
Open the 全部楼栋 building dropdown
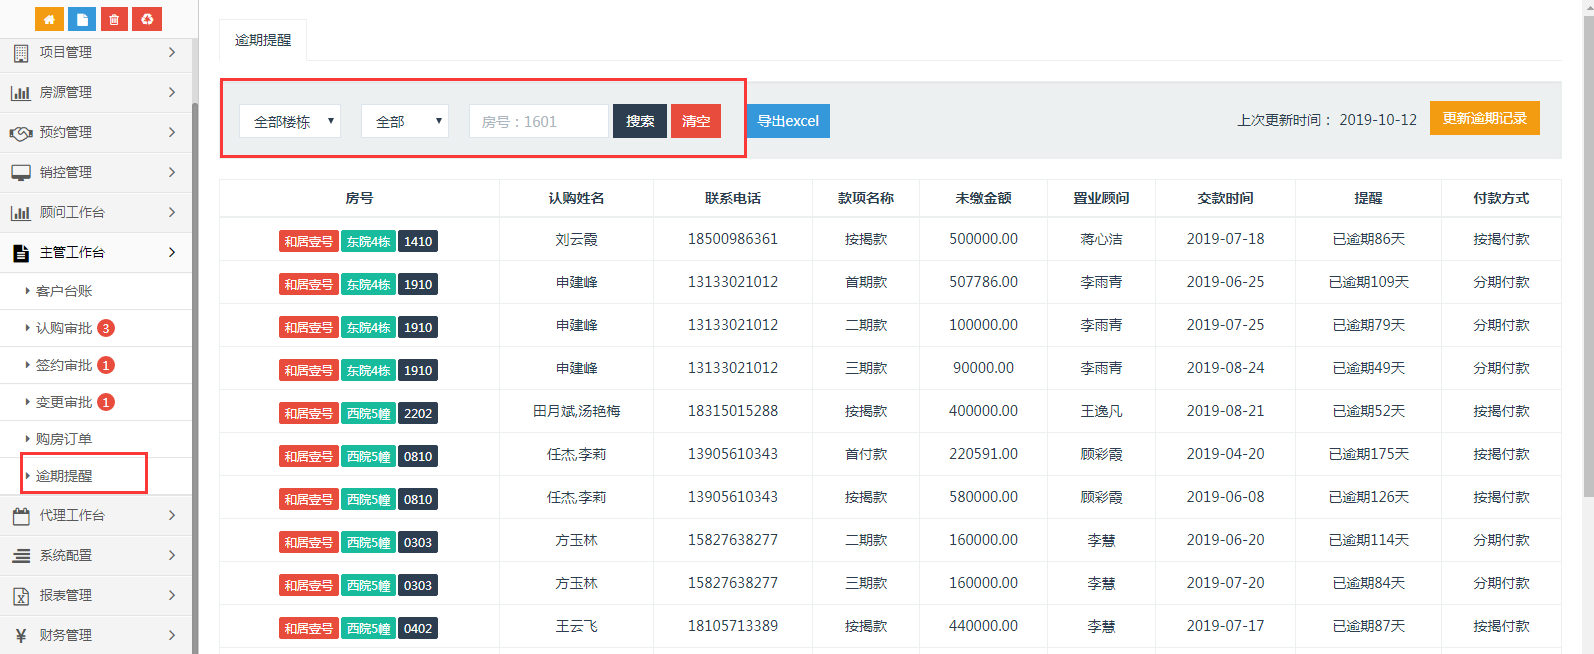click(x=290, y=121)
